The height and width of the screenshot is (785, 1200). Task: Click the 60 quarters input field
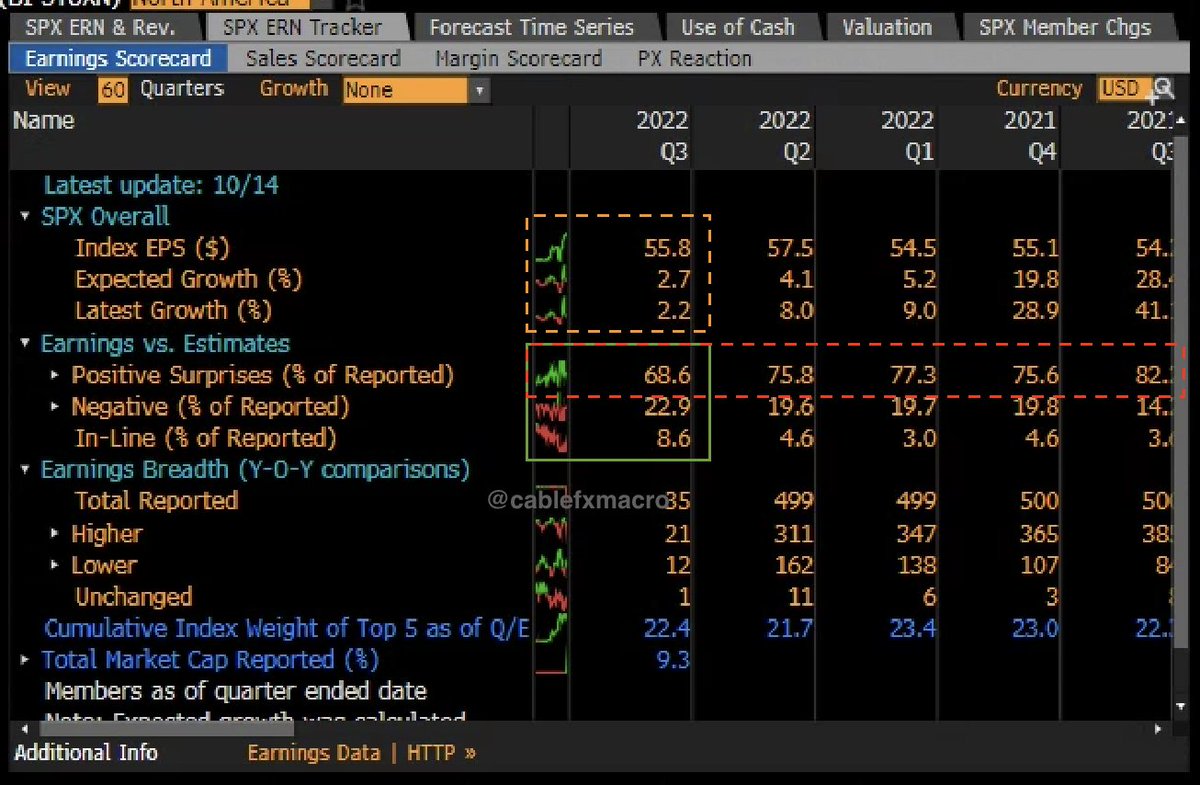(111, 88)
